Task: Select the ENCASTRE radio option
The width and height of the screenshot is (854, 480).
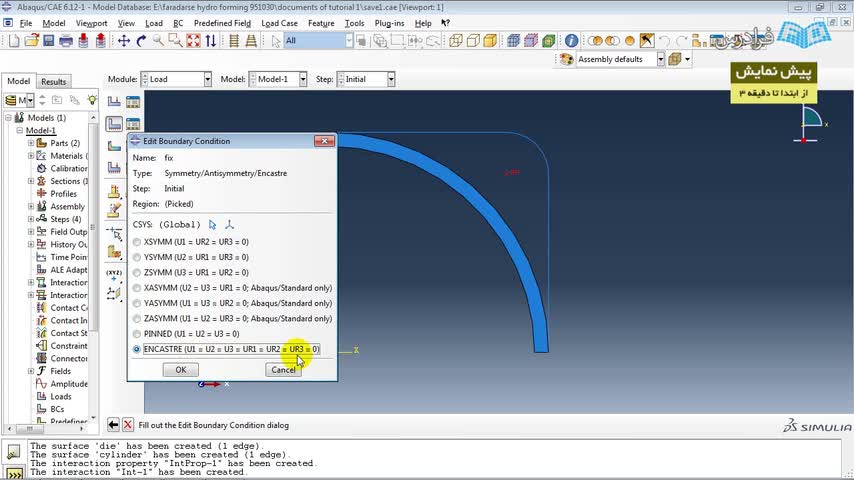Action: coord(137,349)
